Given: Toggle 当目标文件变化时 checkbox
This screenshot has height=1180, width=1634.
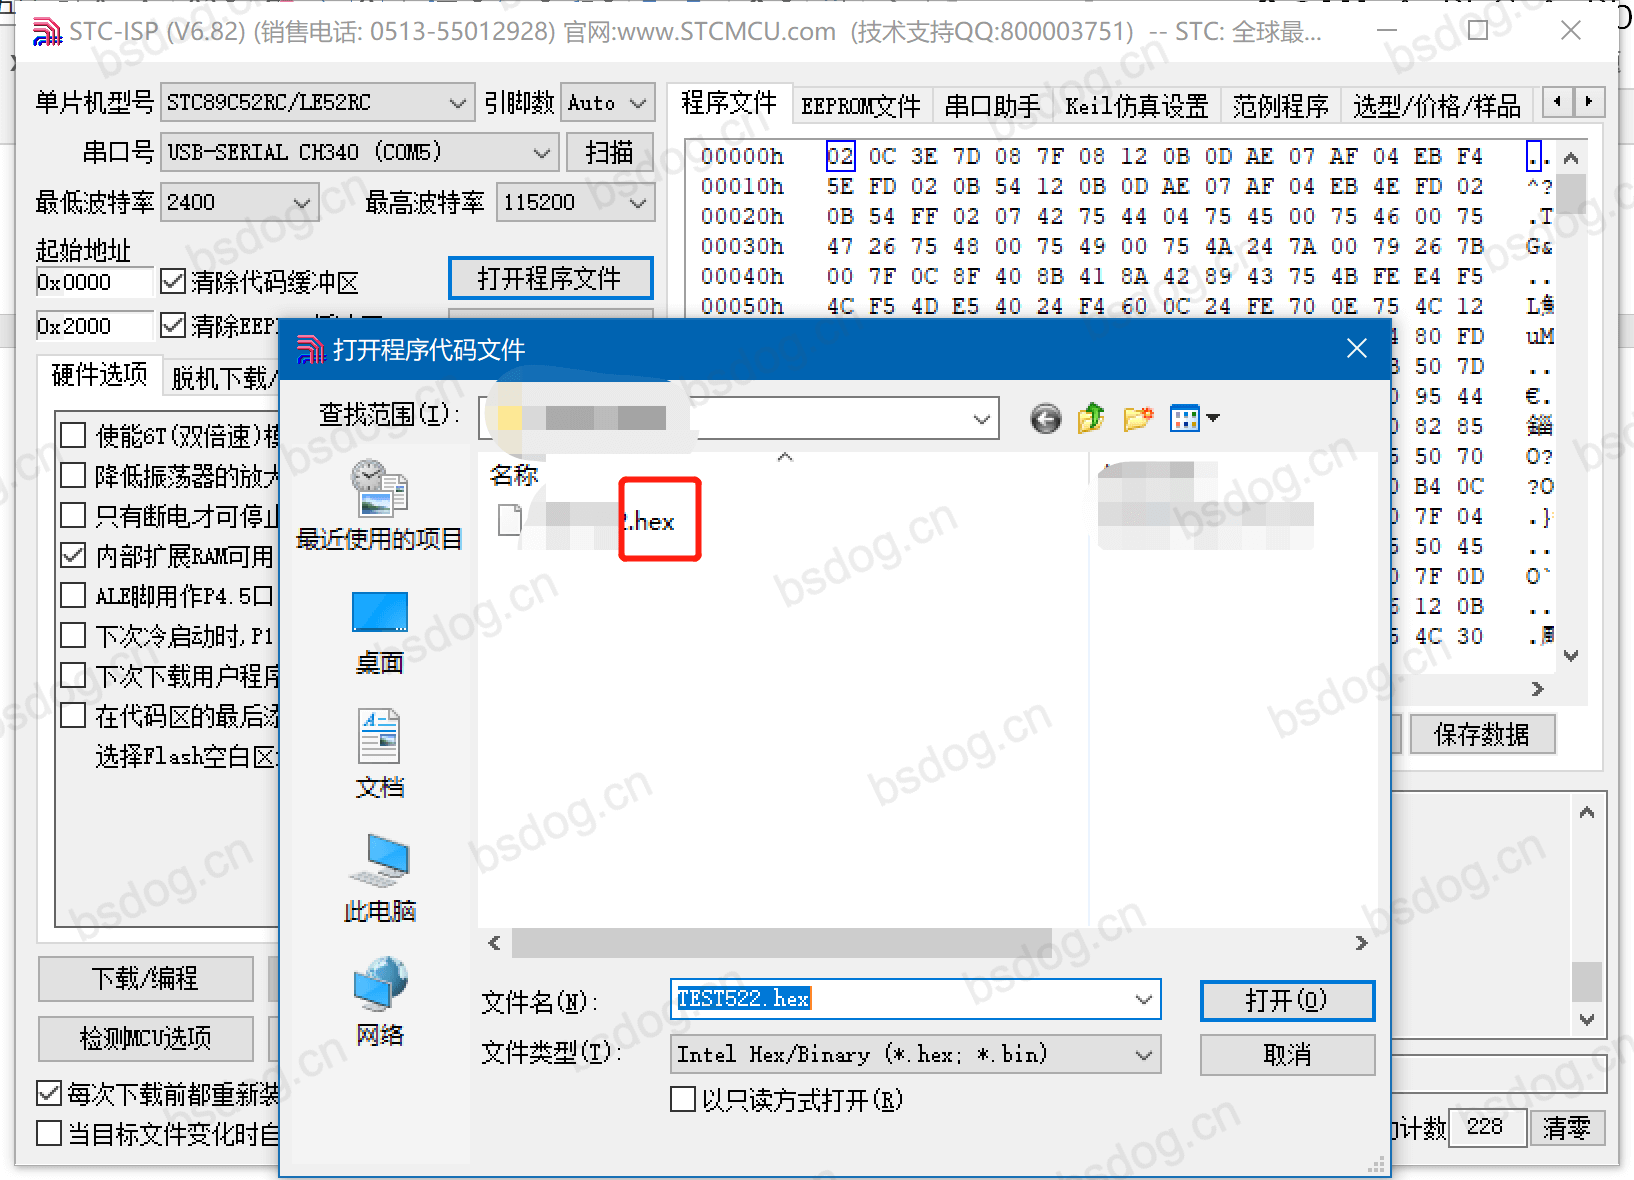Looking at the screenshot, I should (49, 1134).
